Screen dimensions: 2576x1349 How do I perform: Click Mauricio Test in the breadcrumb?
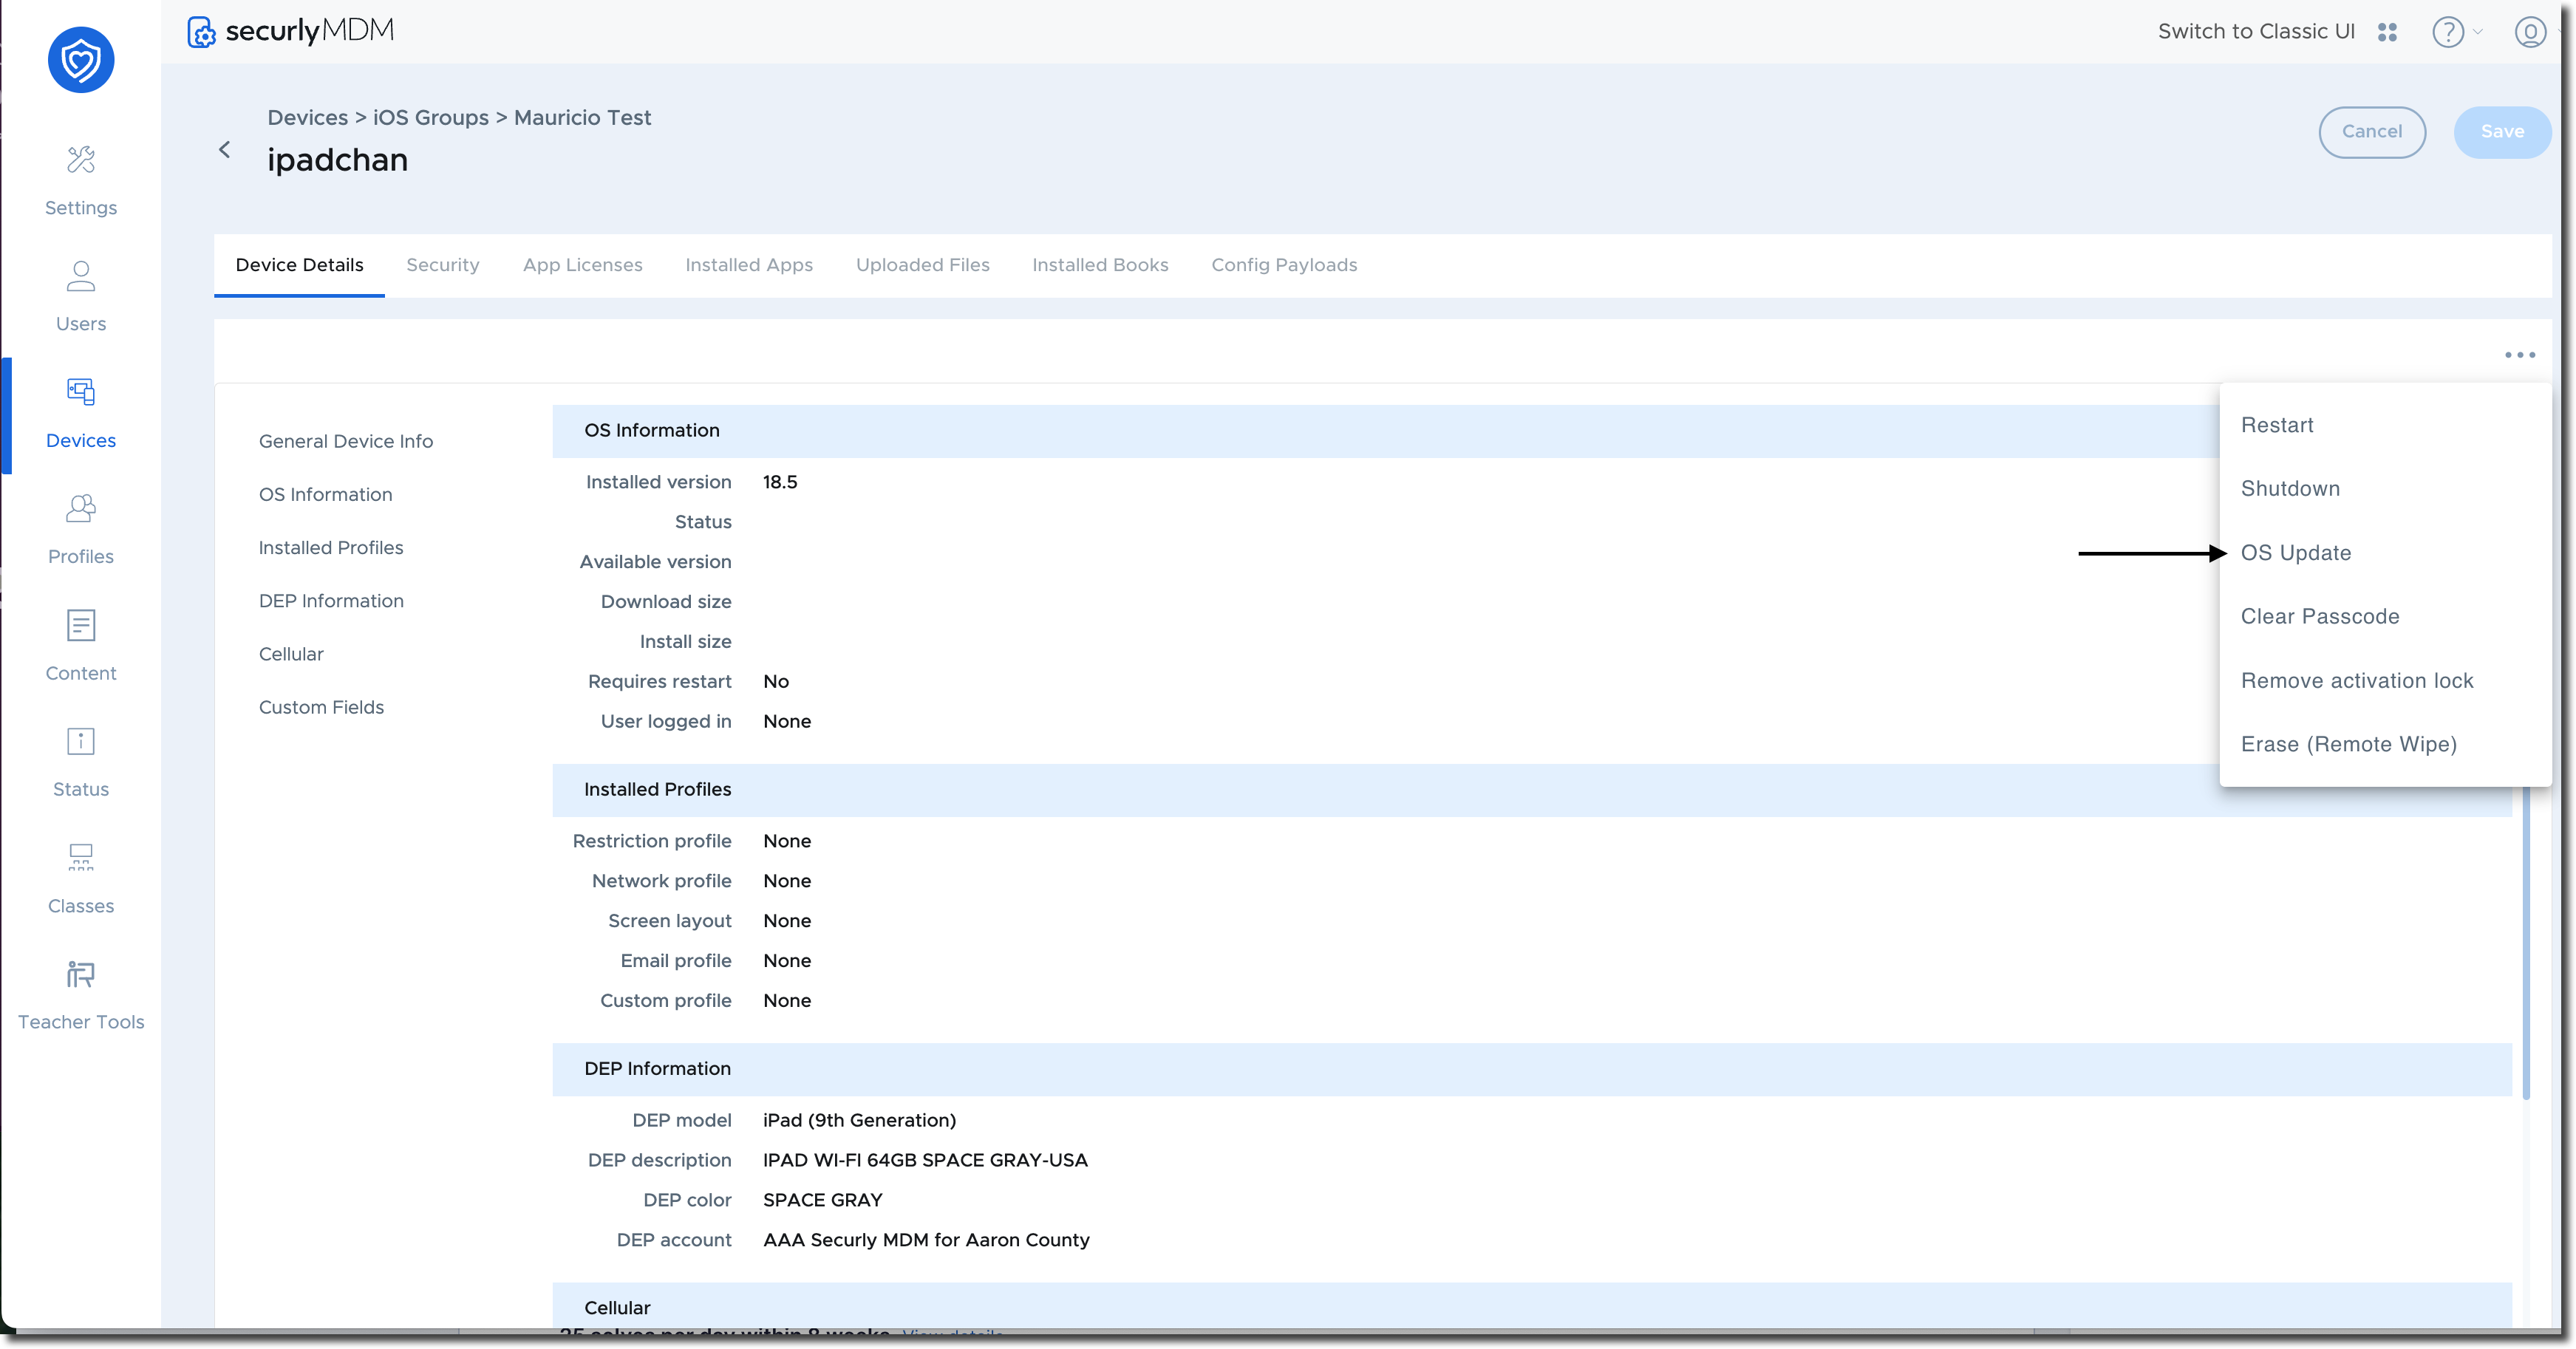coord(582,118)
